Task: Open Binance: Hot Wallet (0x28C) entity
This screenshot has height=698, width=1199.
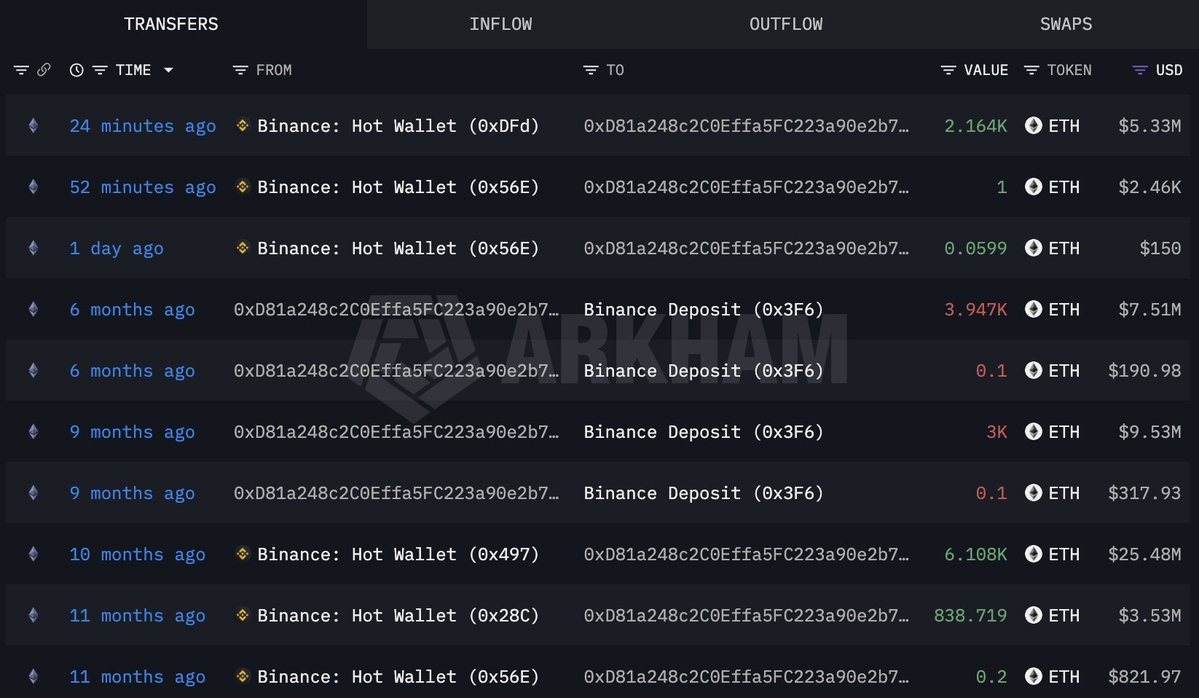Action: click(398, 615)
